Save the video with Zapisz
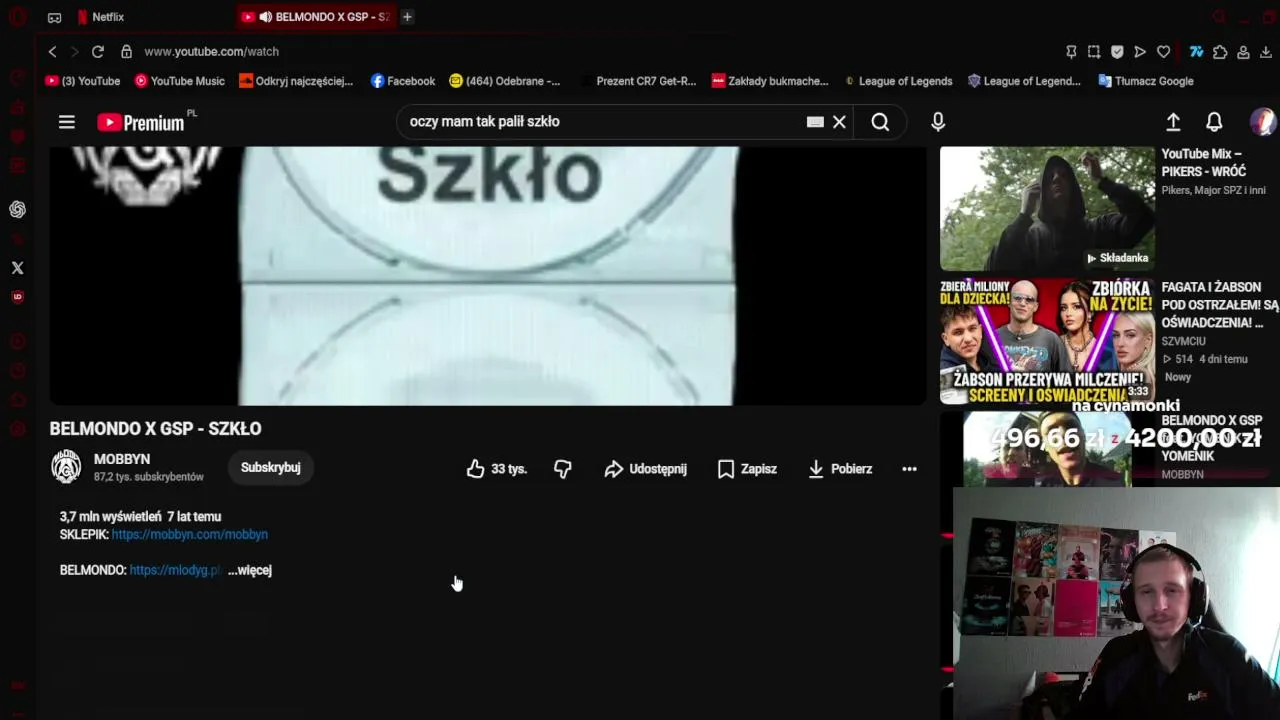This screenshot has height=720, width=1280. coord(747,469)
